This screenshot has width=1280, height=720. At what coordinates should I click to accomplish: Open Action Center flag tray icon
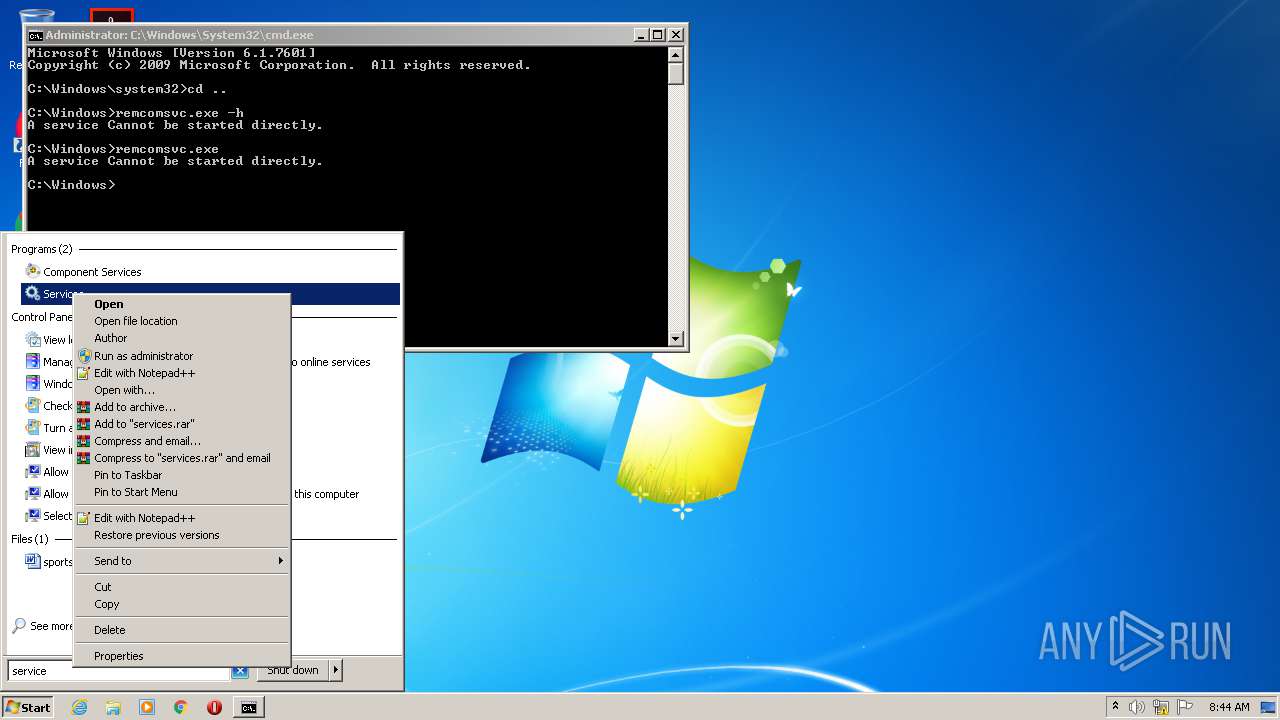click(x=1185, y=707)
